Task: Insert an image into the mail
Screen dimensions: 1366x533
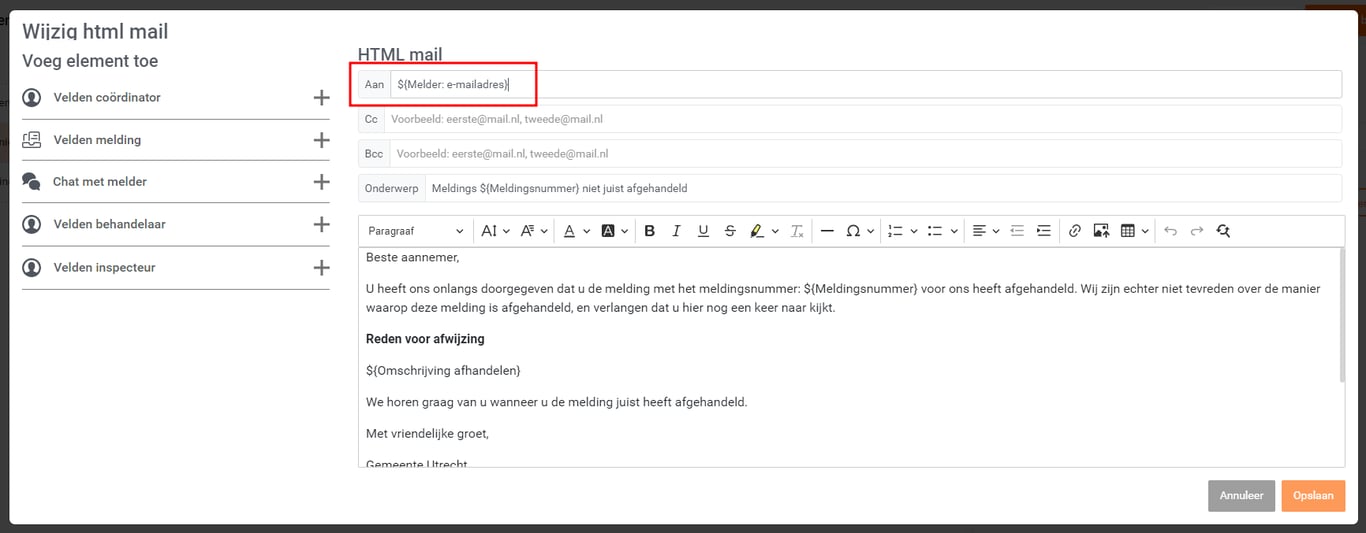Action: click(1101, 231)
